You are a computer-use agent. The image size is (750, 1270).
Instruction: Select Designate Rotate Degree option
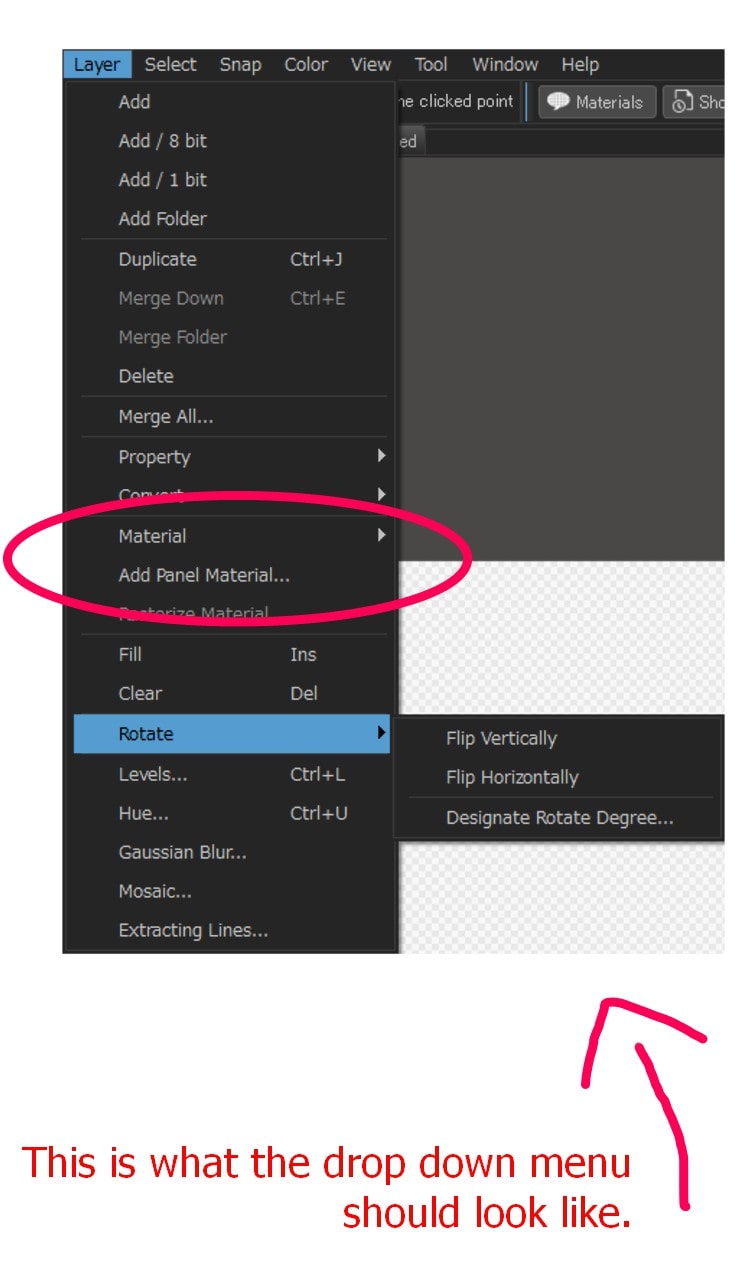click(x=559, y=818)
